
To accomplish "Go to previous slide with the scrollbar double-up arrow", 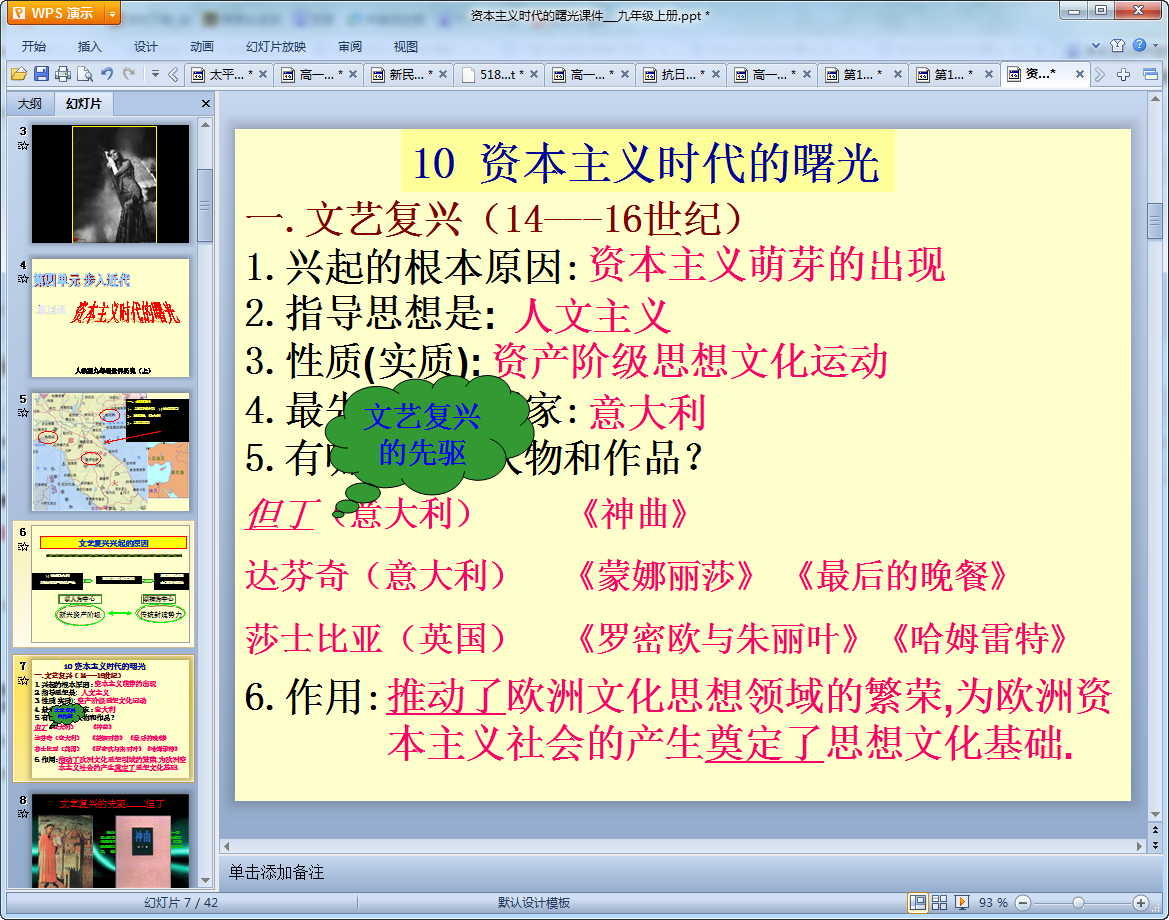I will coord(1155,830).
